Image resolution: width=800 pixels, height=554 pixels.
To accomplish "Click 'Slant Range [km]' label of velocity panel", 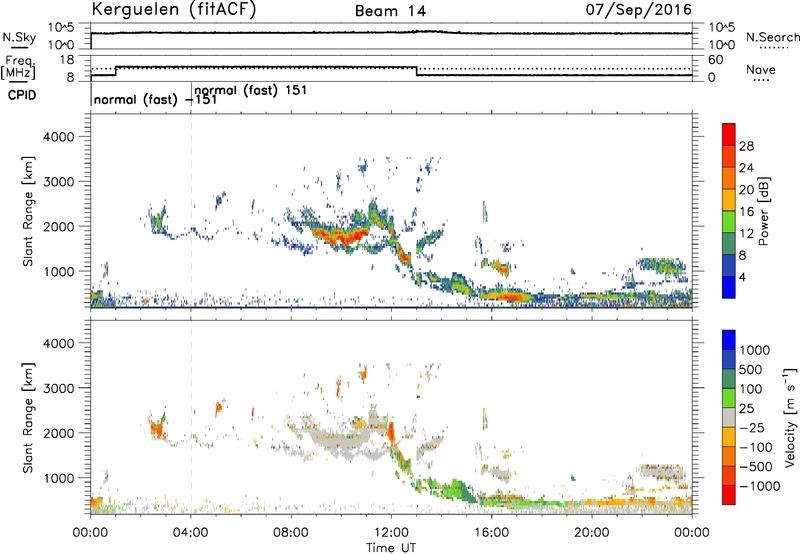I will coord(28,417).
